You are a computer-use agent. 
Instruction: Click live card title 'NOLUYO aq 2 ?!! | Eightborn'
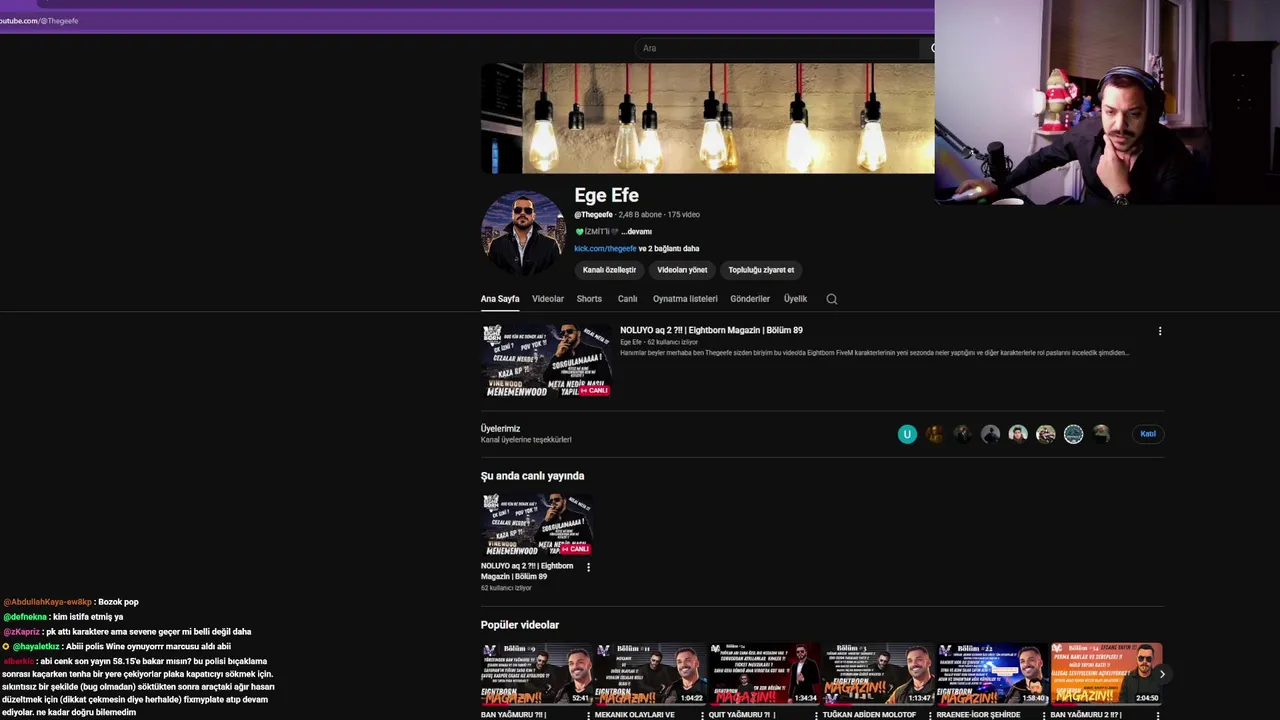pos(527,571)
